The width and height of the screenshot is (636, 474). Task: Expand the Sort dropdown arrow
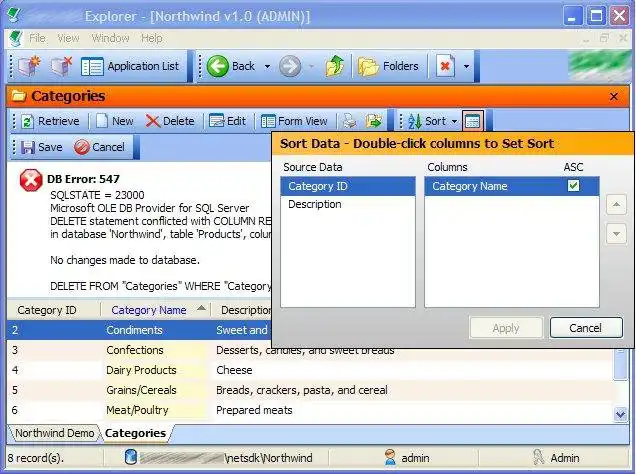(x=454, y=122)
